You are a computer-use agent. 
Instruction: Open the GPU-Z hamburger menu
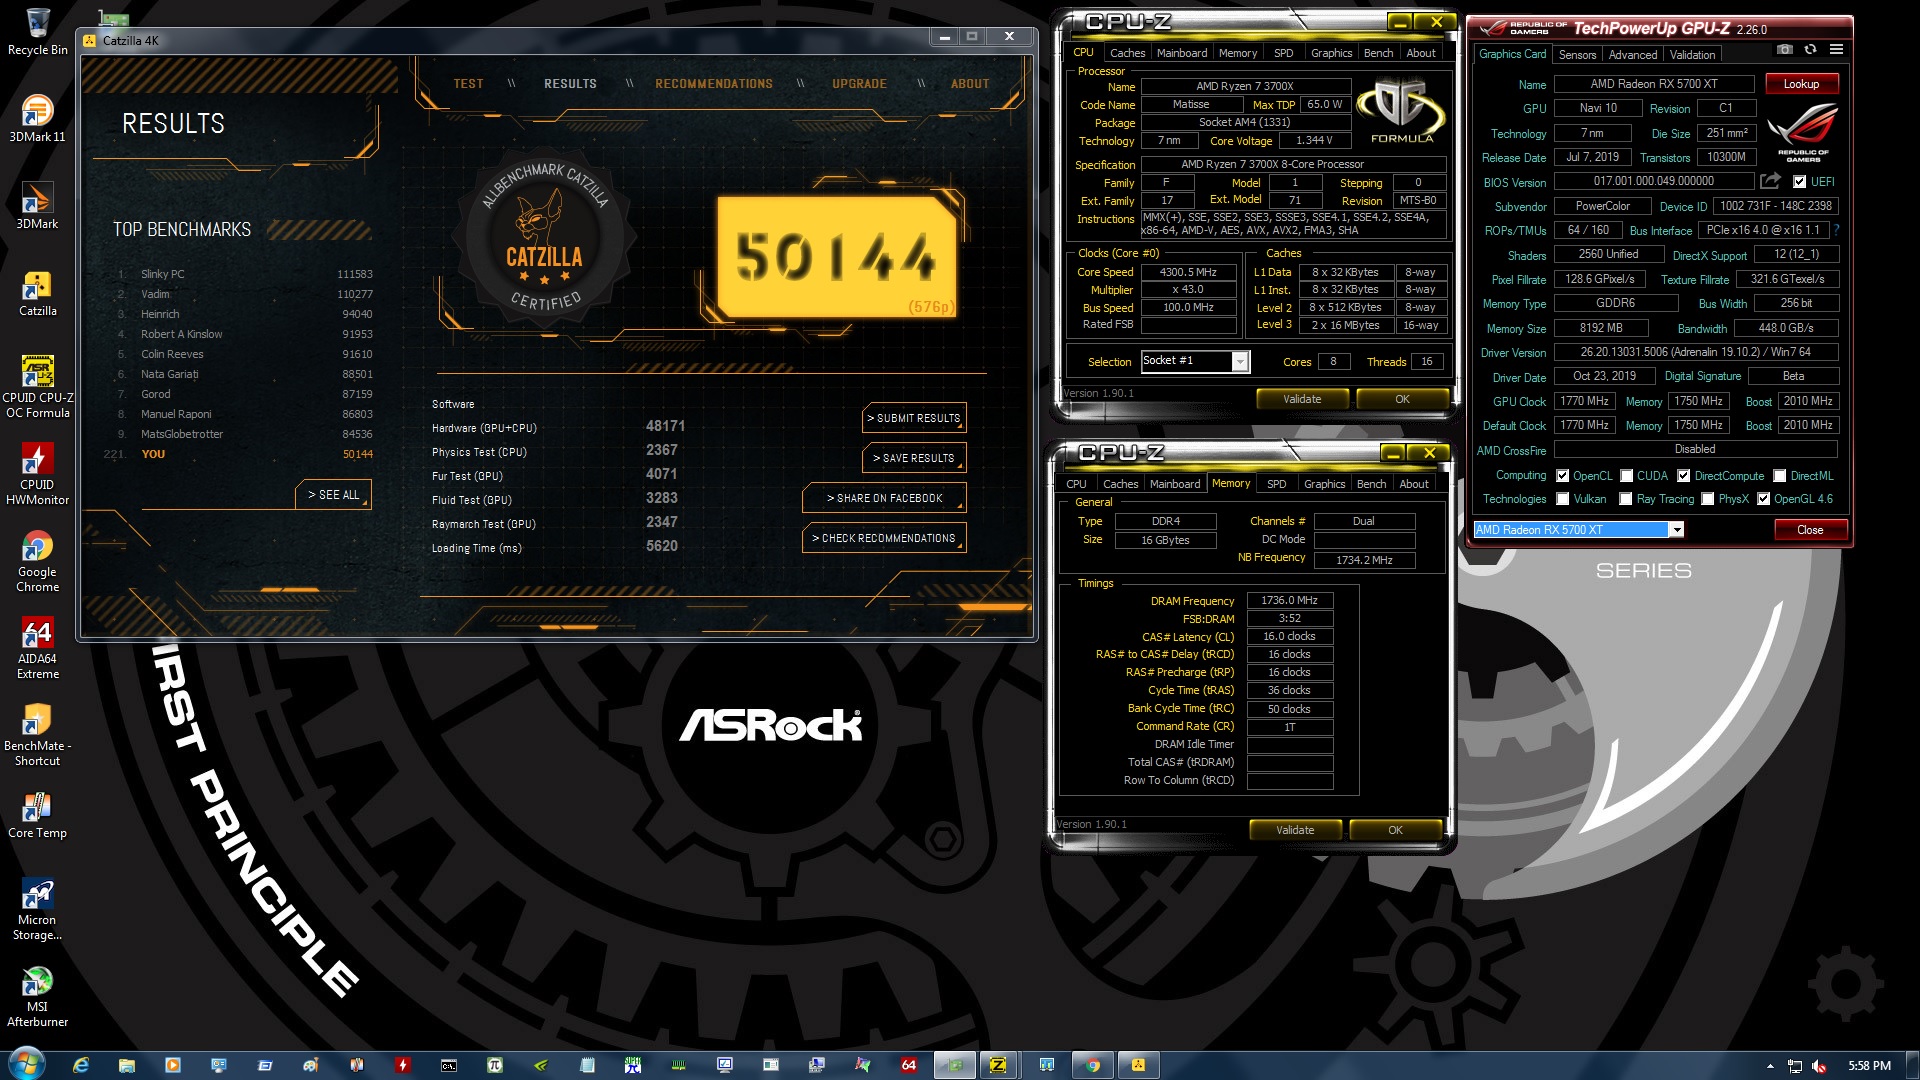1836,50
